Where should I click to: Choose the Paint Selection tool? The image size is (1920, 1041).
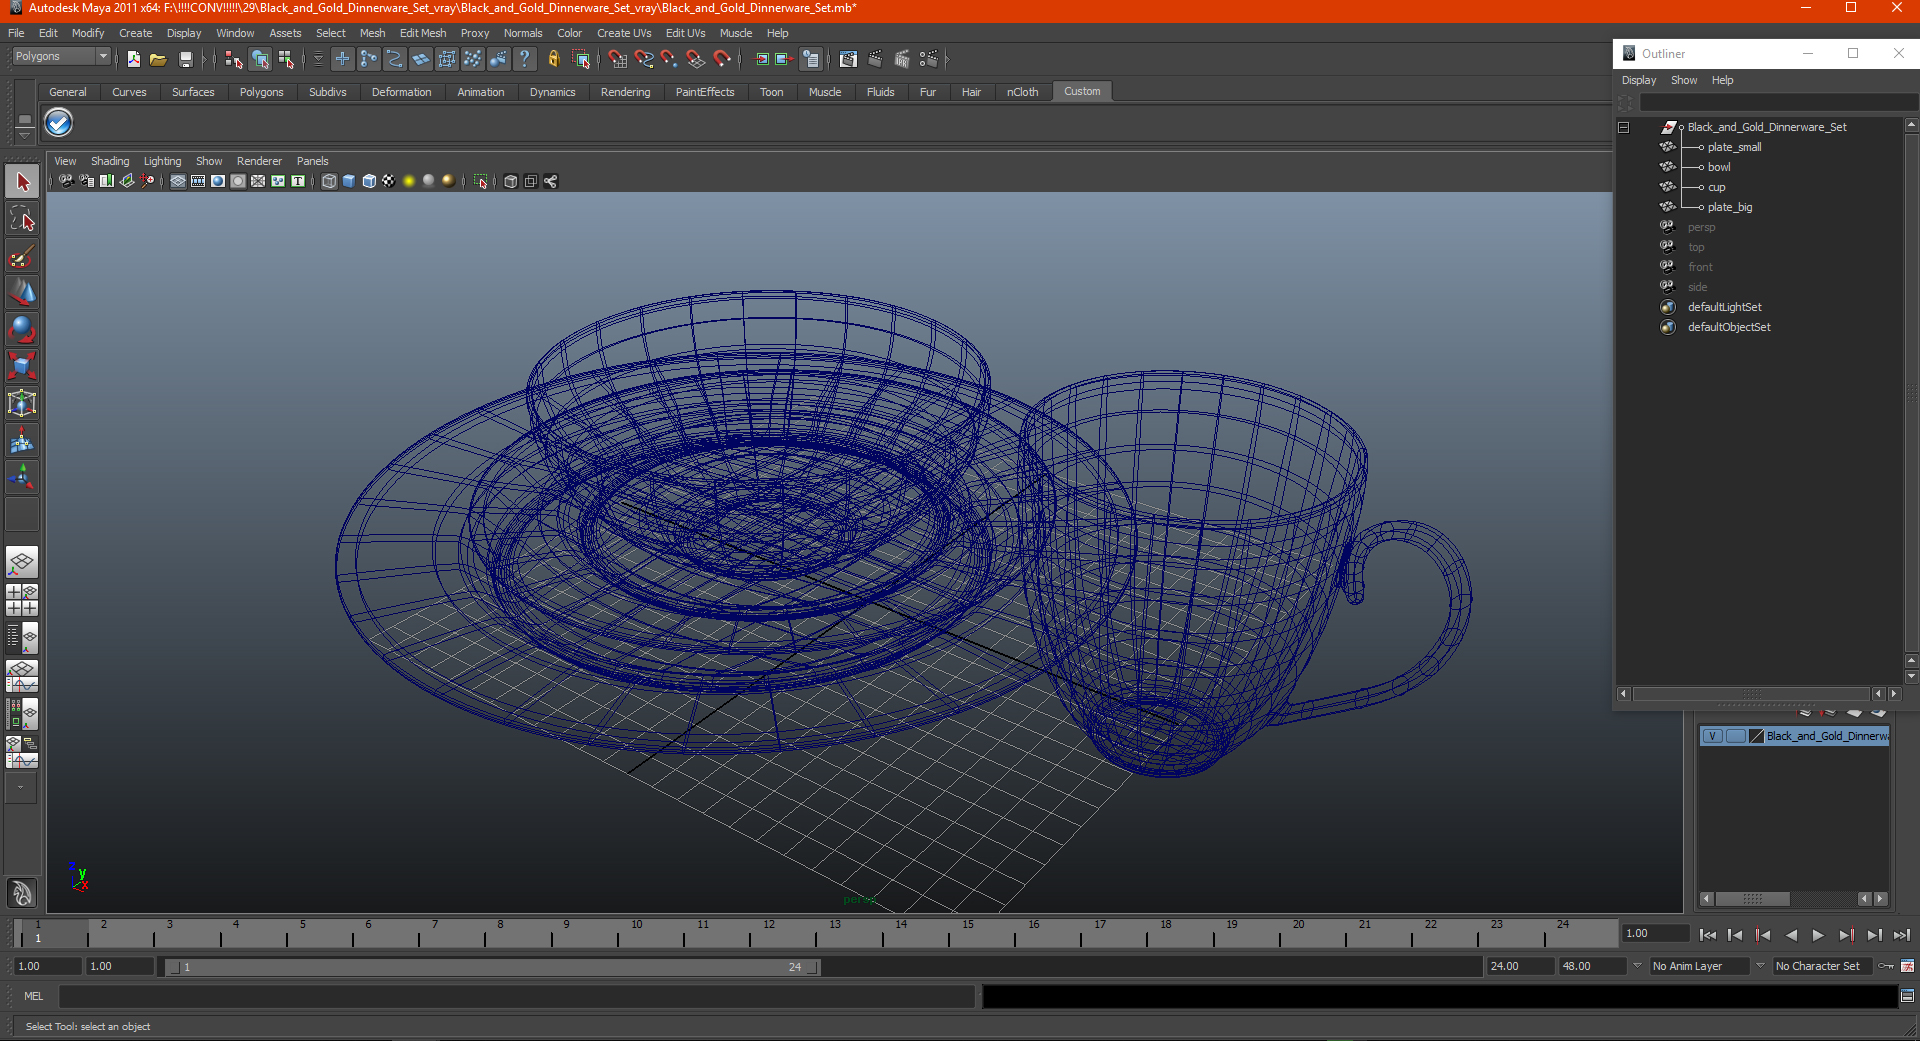pos(22,256)
